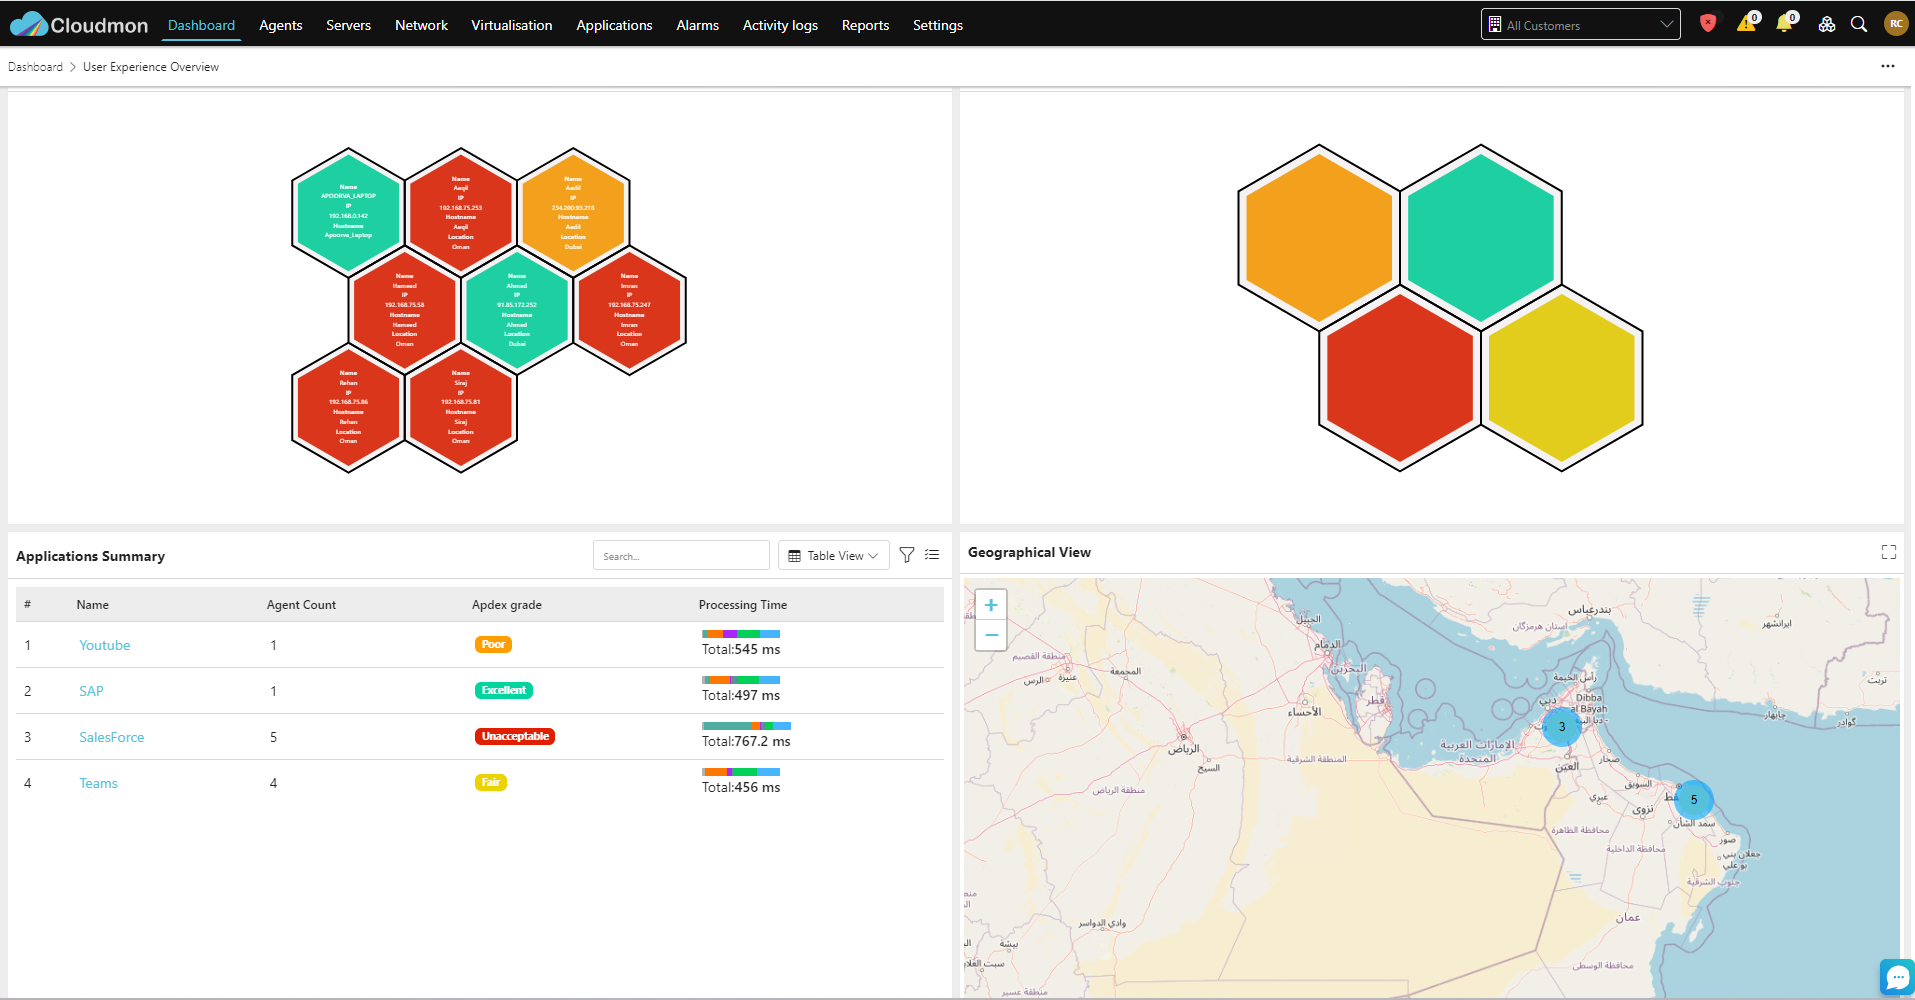Select the APOORVA_LAPTOP agent hexagon
The image size is (1915, 1000).
(x=348, y=211)
